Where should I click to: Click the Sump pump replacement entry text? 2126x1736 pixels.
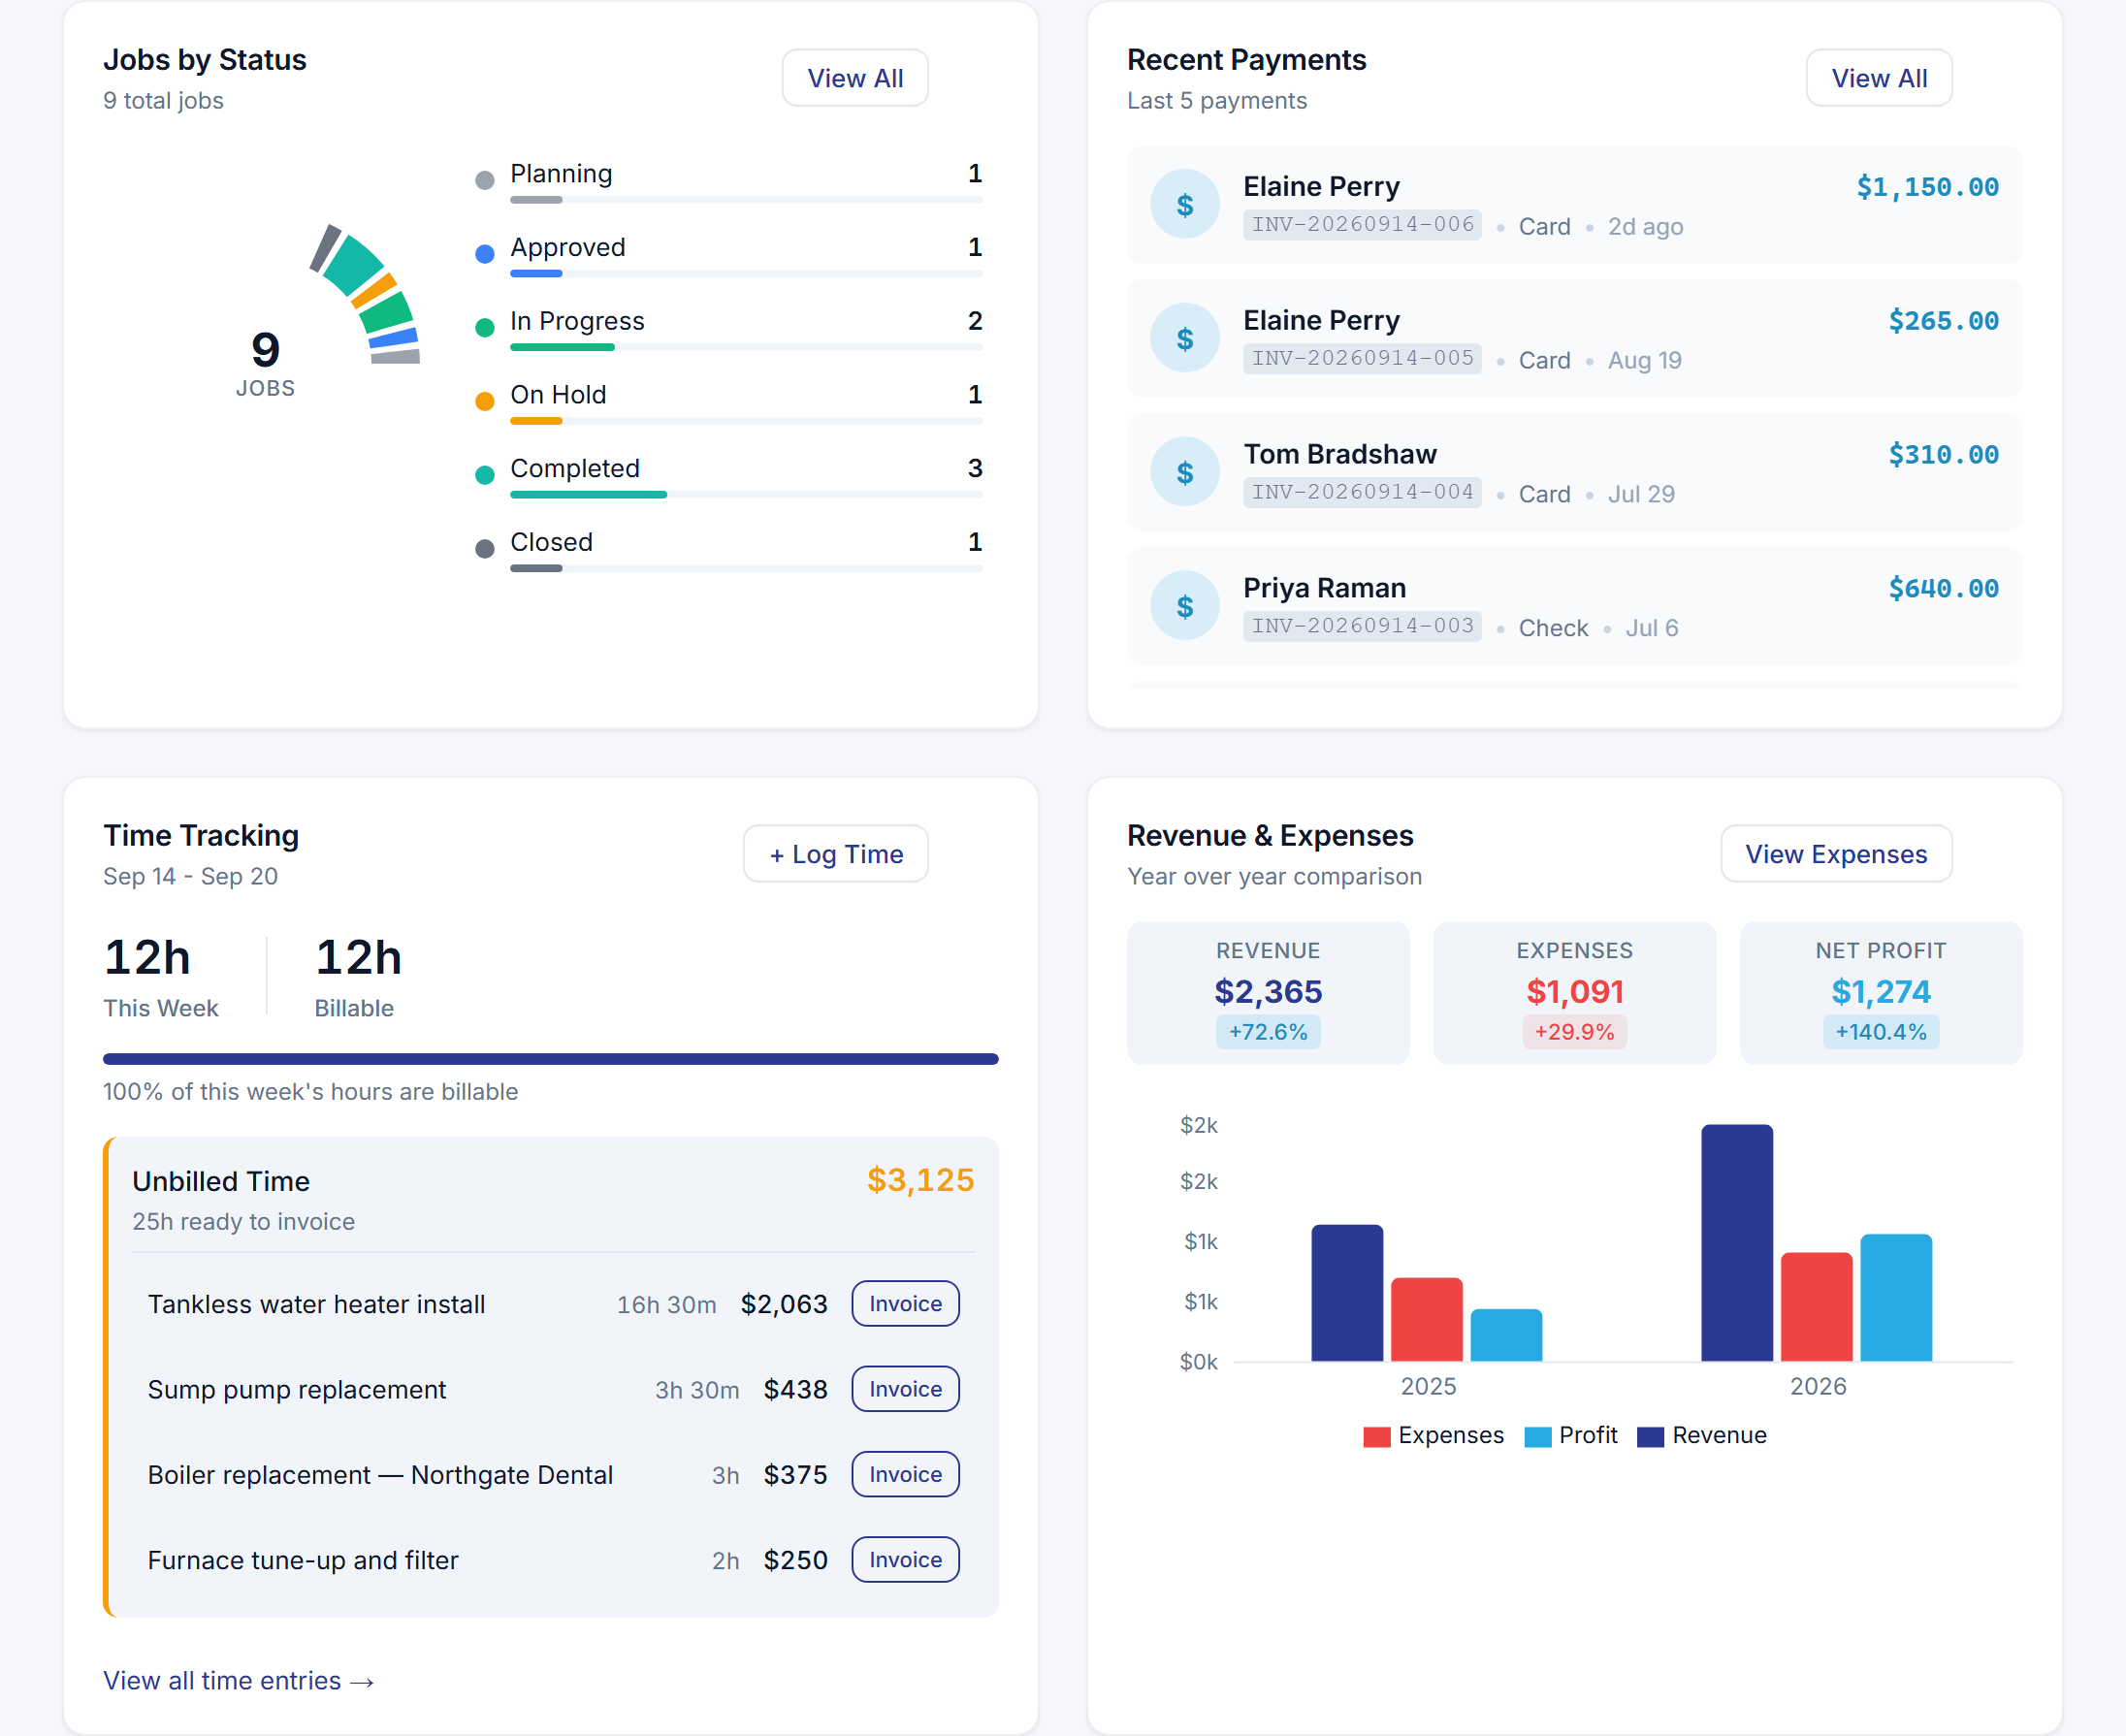pos(297,1390)
